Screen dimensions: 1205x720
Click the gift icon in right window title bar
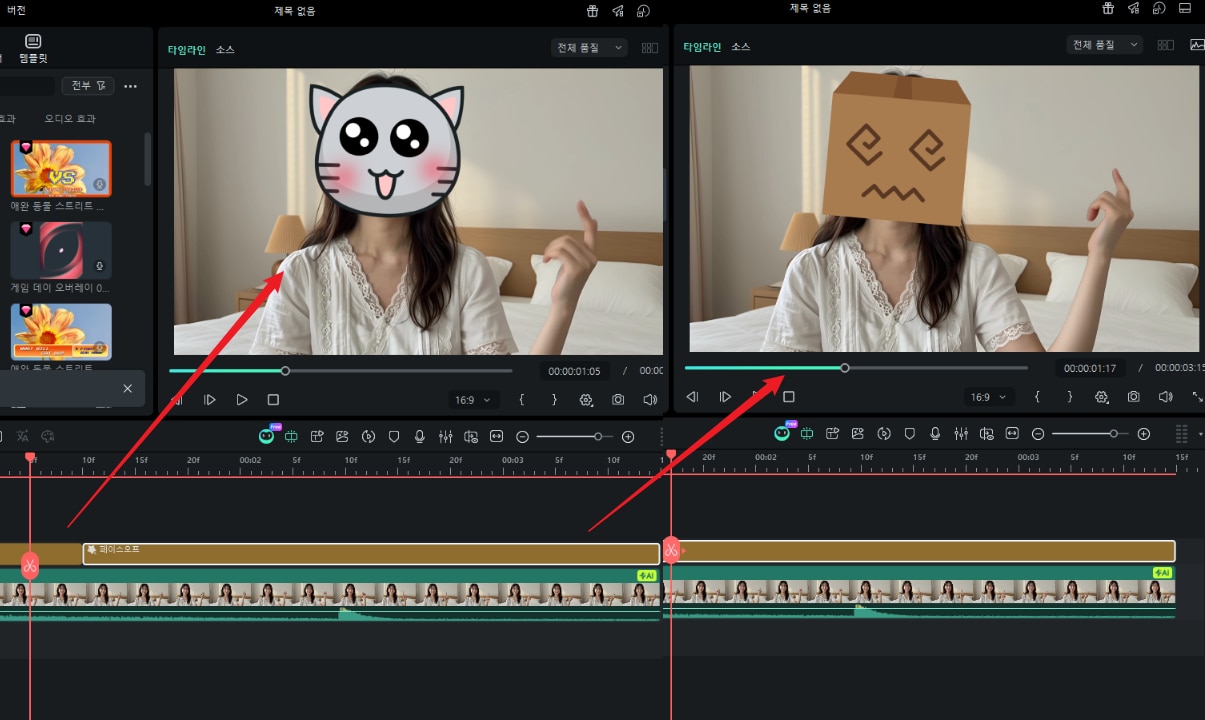tap(1108, 8)
